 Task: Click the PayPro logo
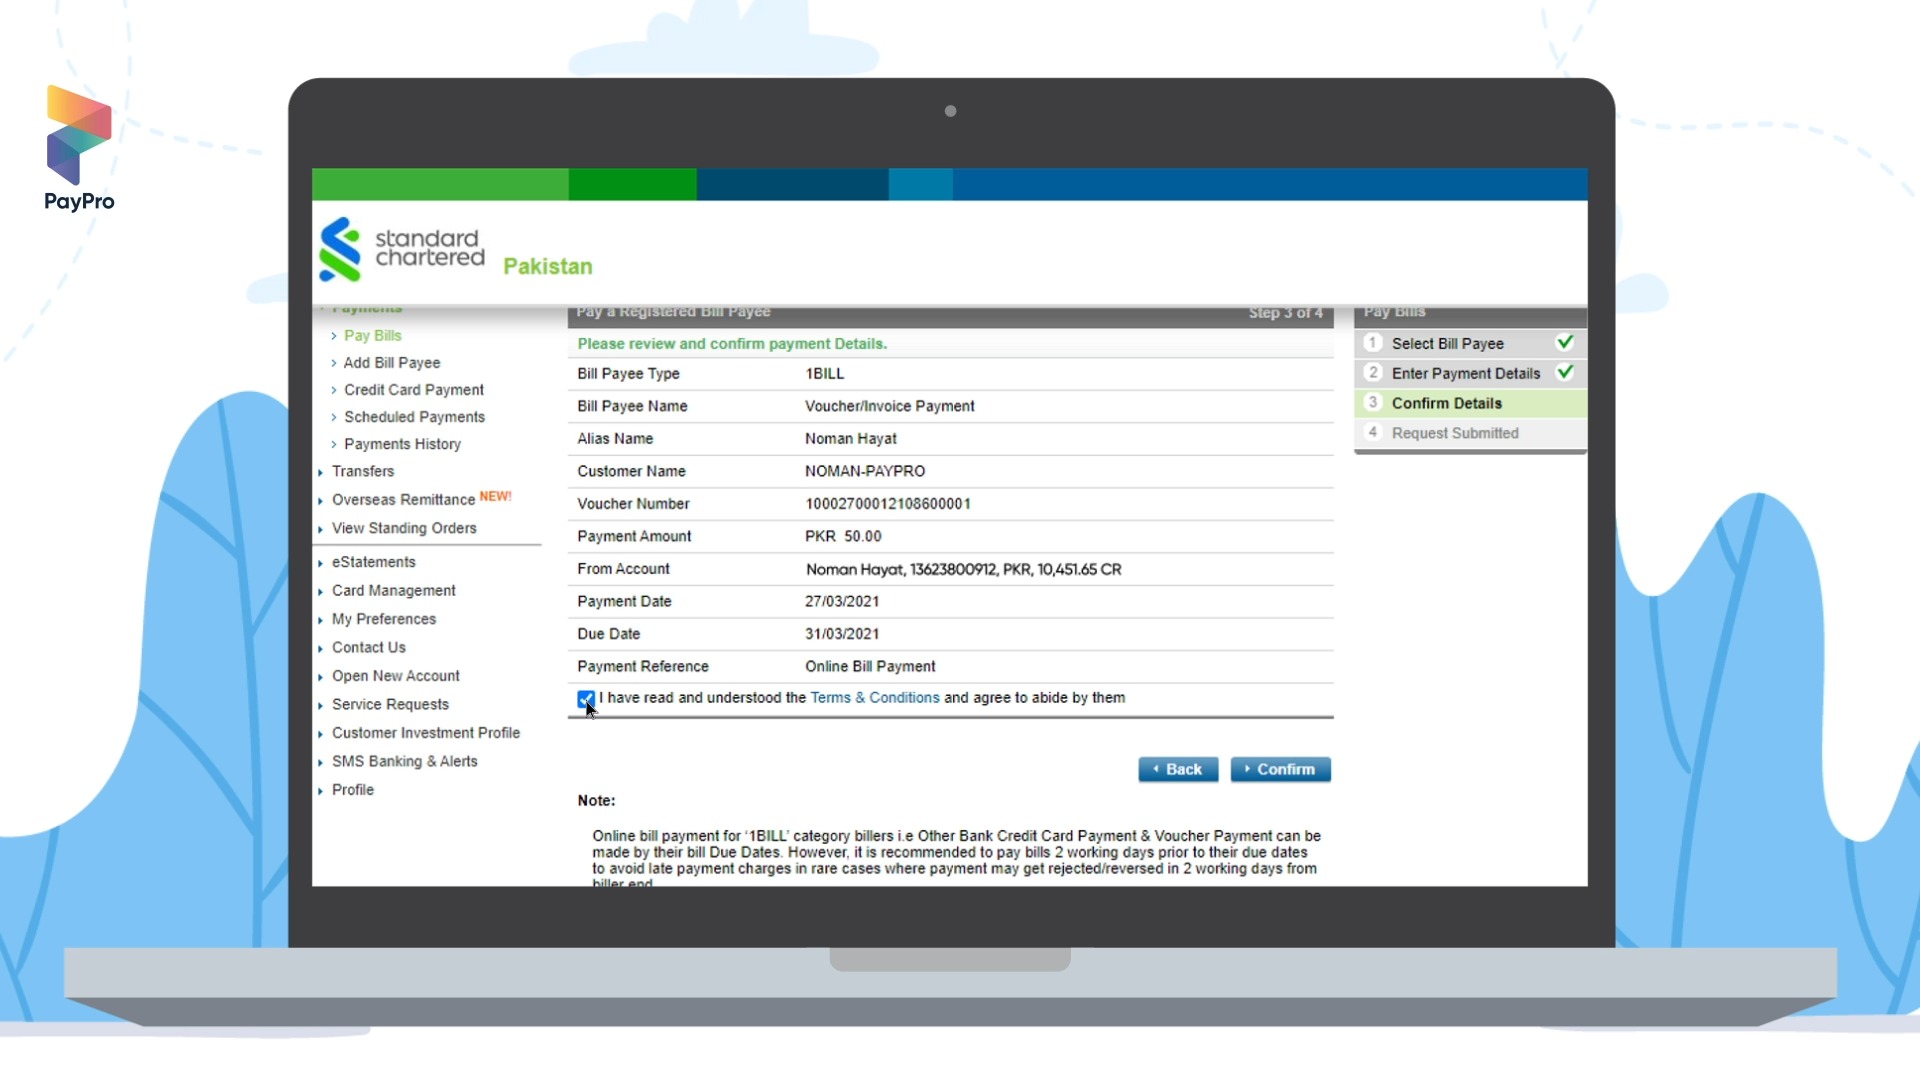(x=79, y=148)
